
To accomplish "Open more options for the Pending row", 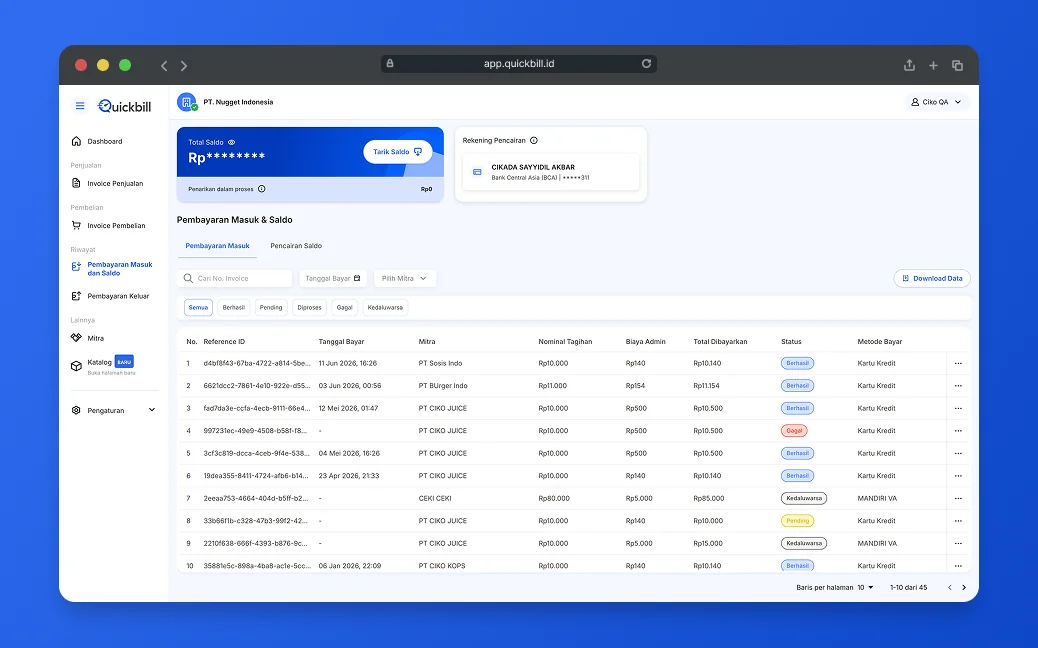I will point(958,521).
